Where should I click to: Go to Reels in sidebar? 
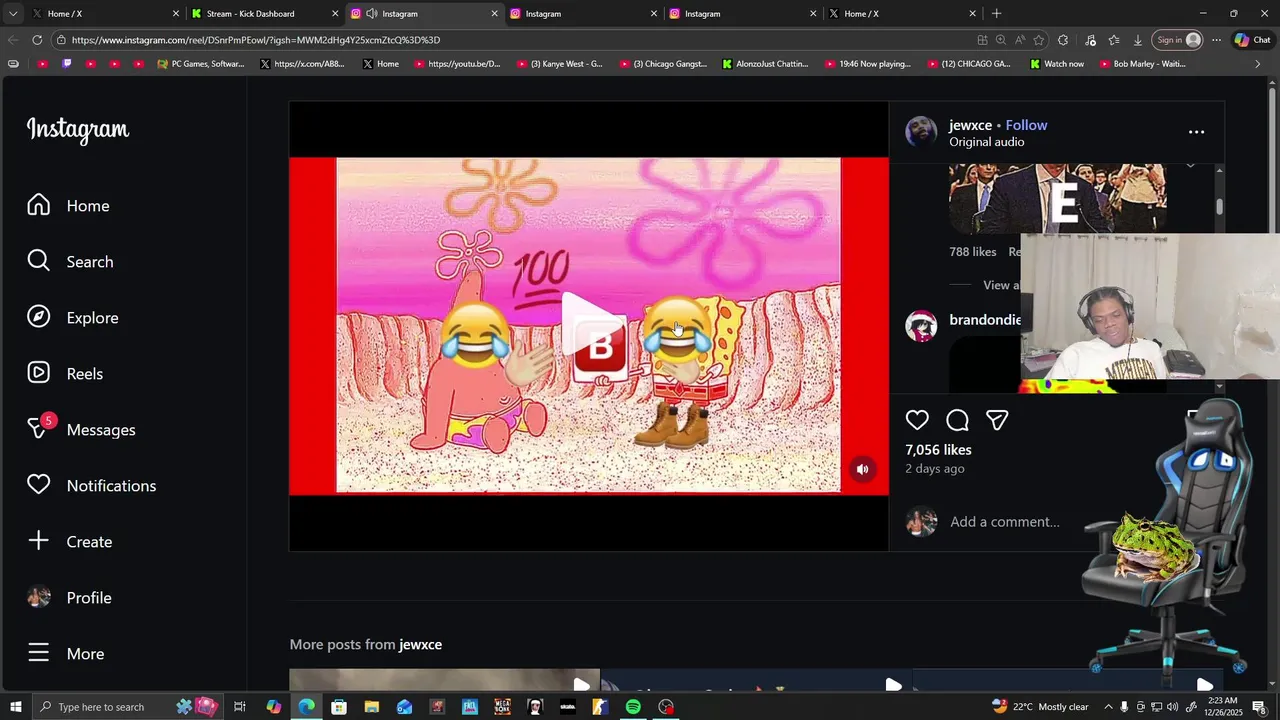[65, 373]
